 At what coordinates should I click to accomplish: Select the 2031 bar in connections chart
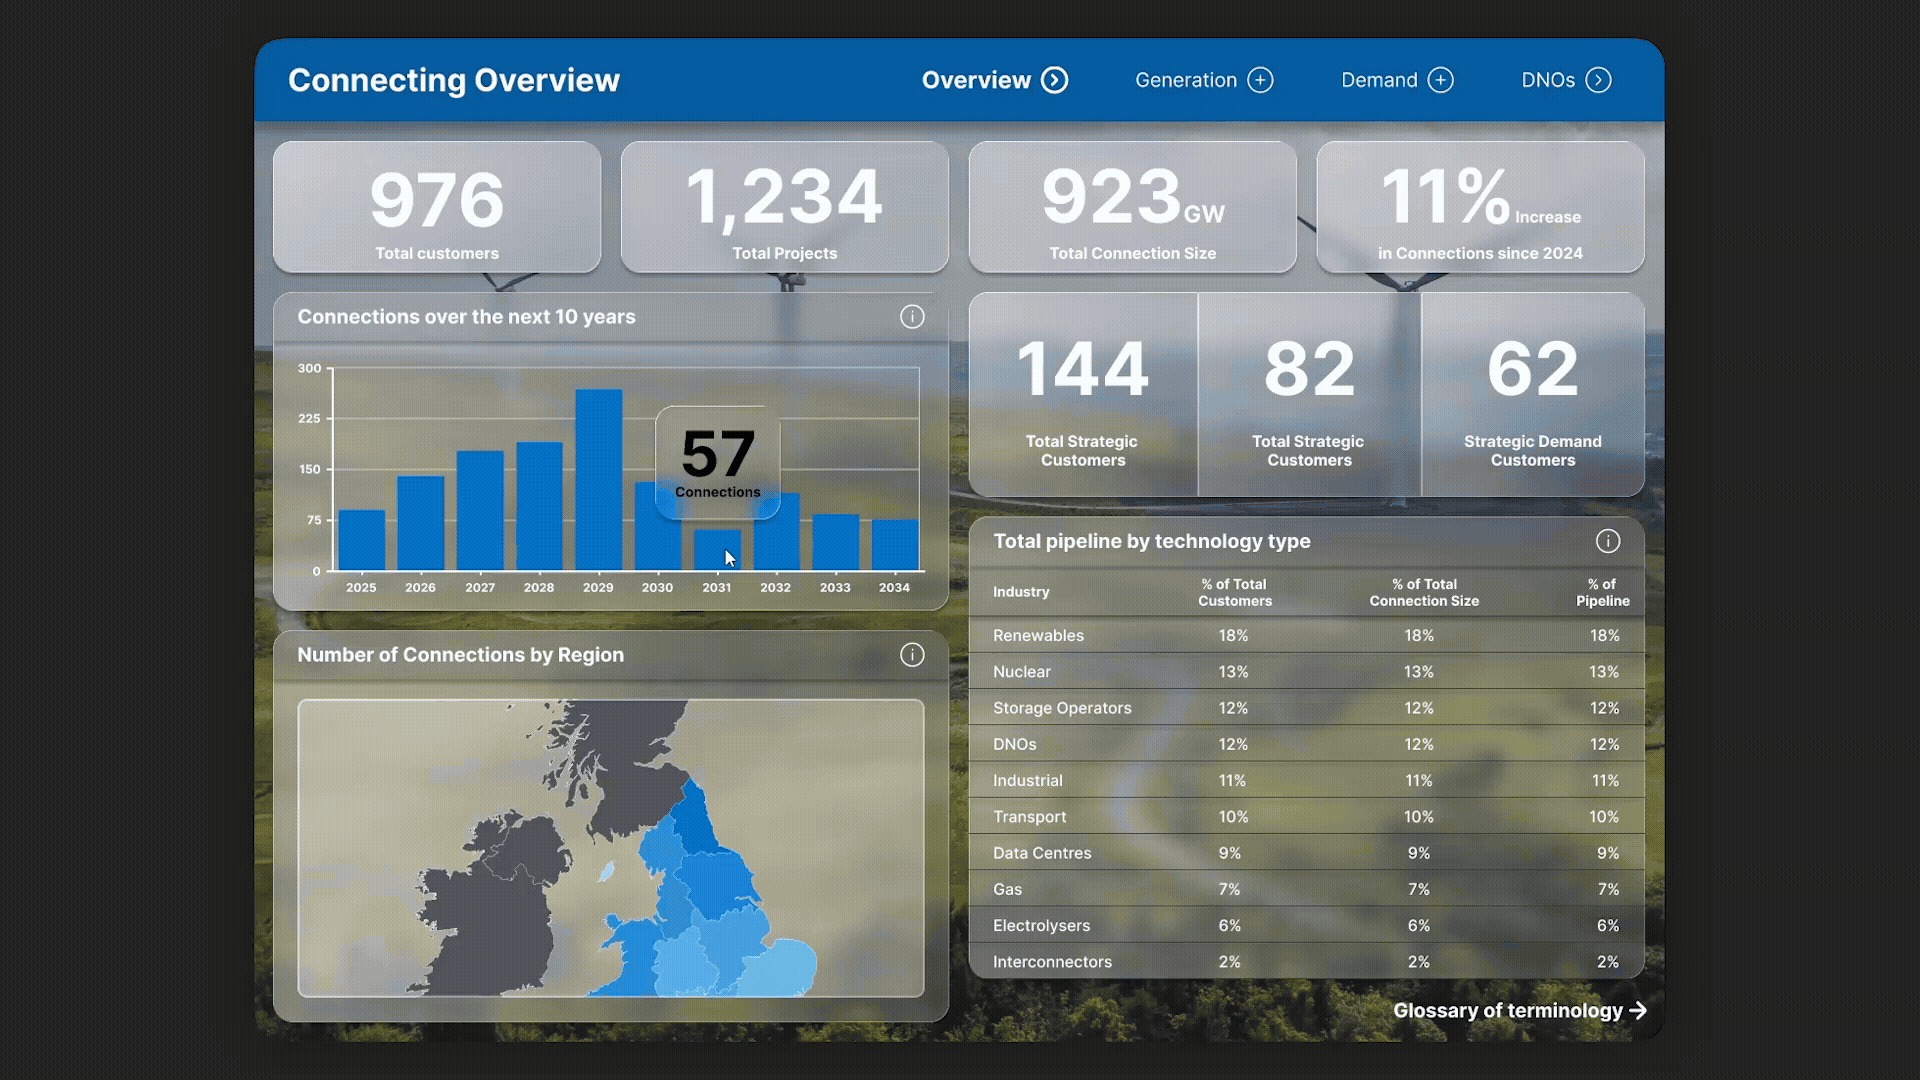(717, 550)
